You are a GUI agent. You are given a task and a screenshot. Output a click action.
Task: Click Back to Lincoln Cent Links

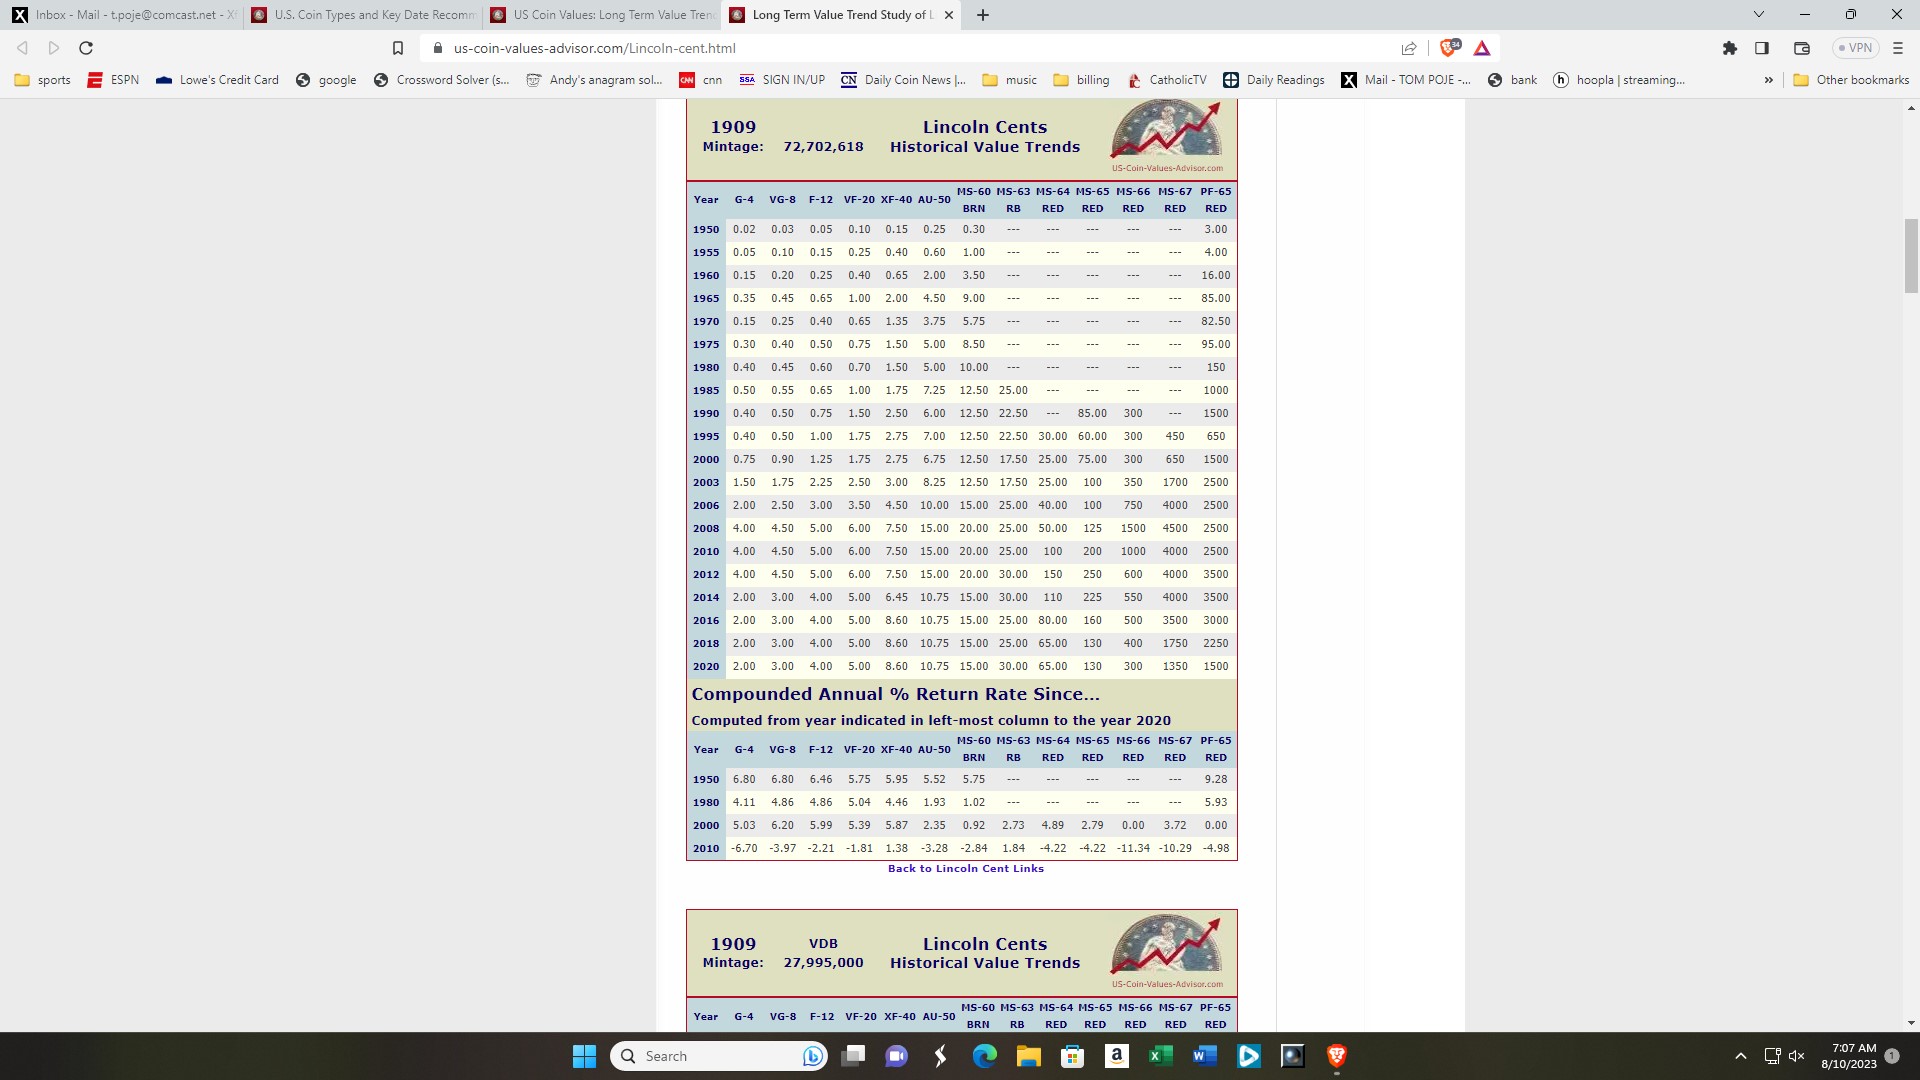[965, 868]
